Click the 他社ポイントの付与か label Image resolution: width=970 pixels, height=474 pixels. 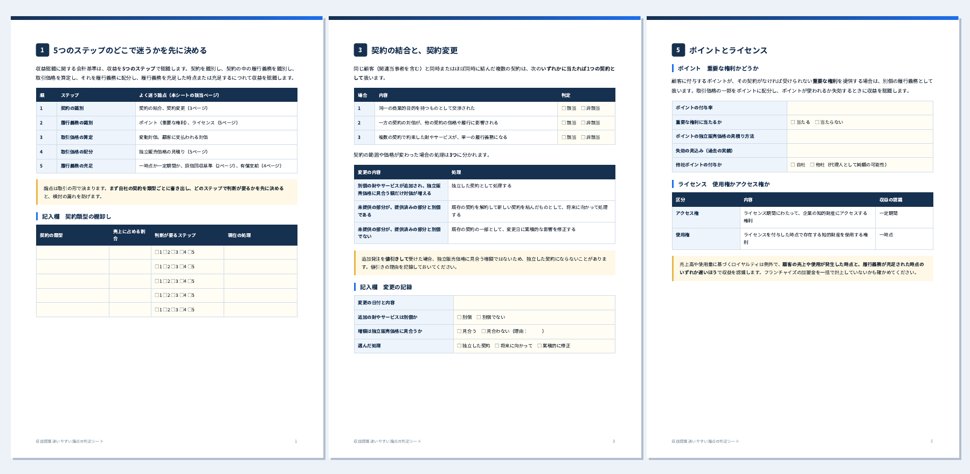(x=729, y=165)
